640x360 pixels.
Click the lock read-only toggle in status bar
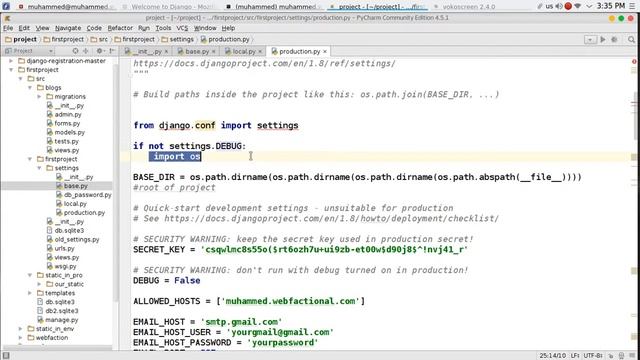611,356
